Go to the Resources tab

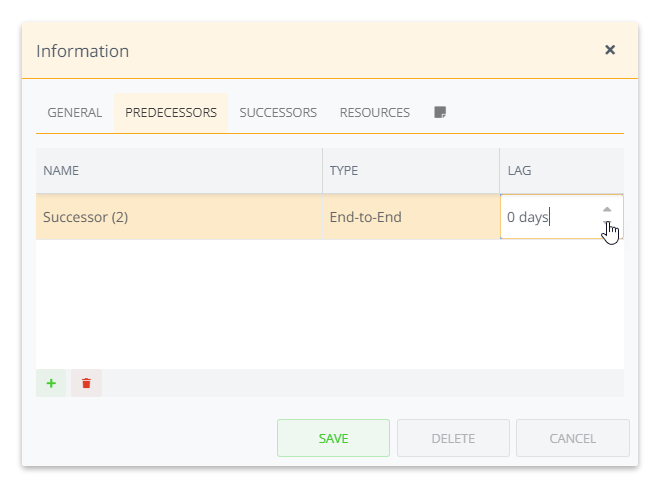pyautogui.click(x=375, y=113)
